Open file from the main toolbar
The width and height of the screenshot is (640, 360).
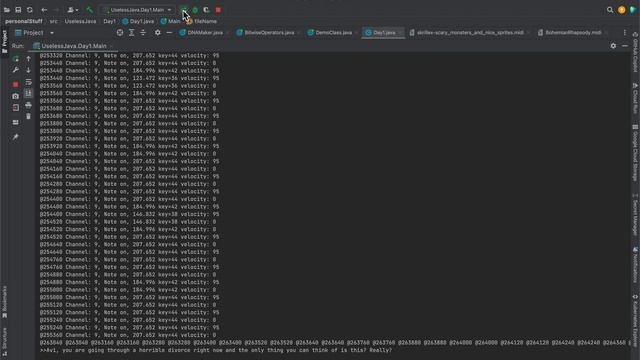point(7,10)
